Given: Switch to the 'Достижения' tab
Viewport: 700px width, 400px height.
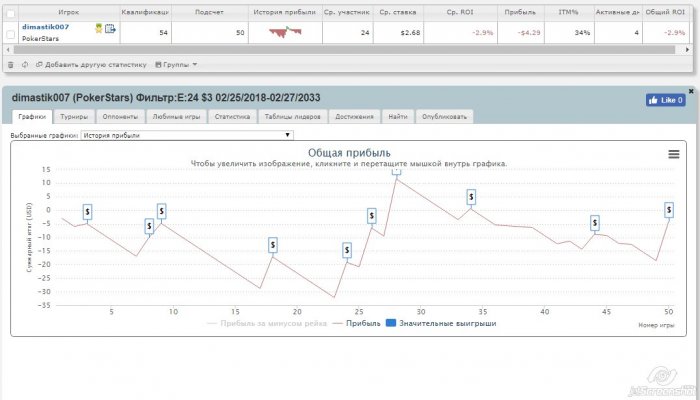Looking at the screenshot, I should (354, 117).
